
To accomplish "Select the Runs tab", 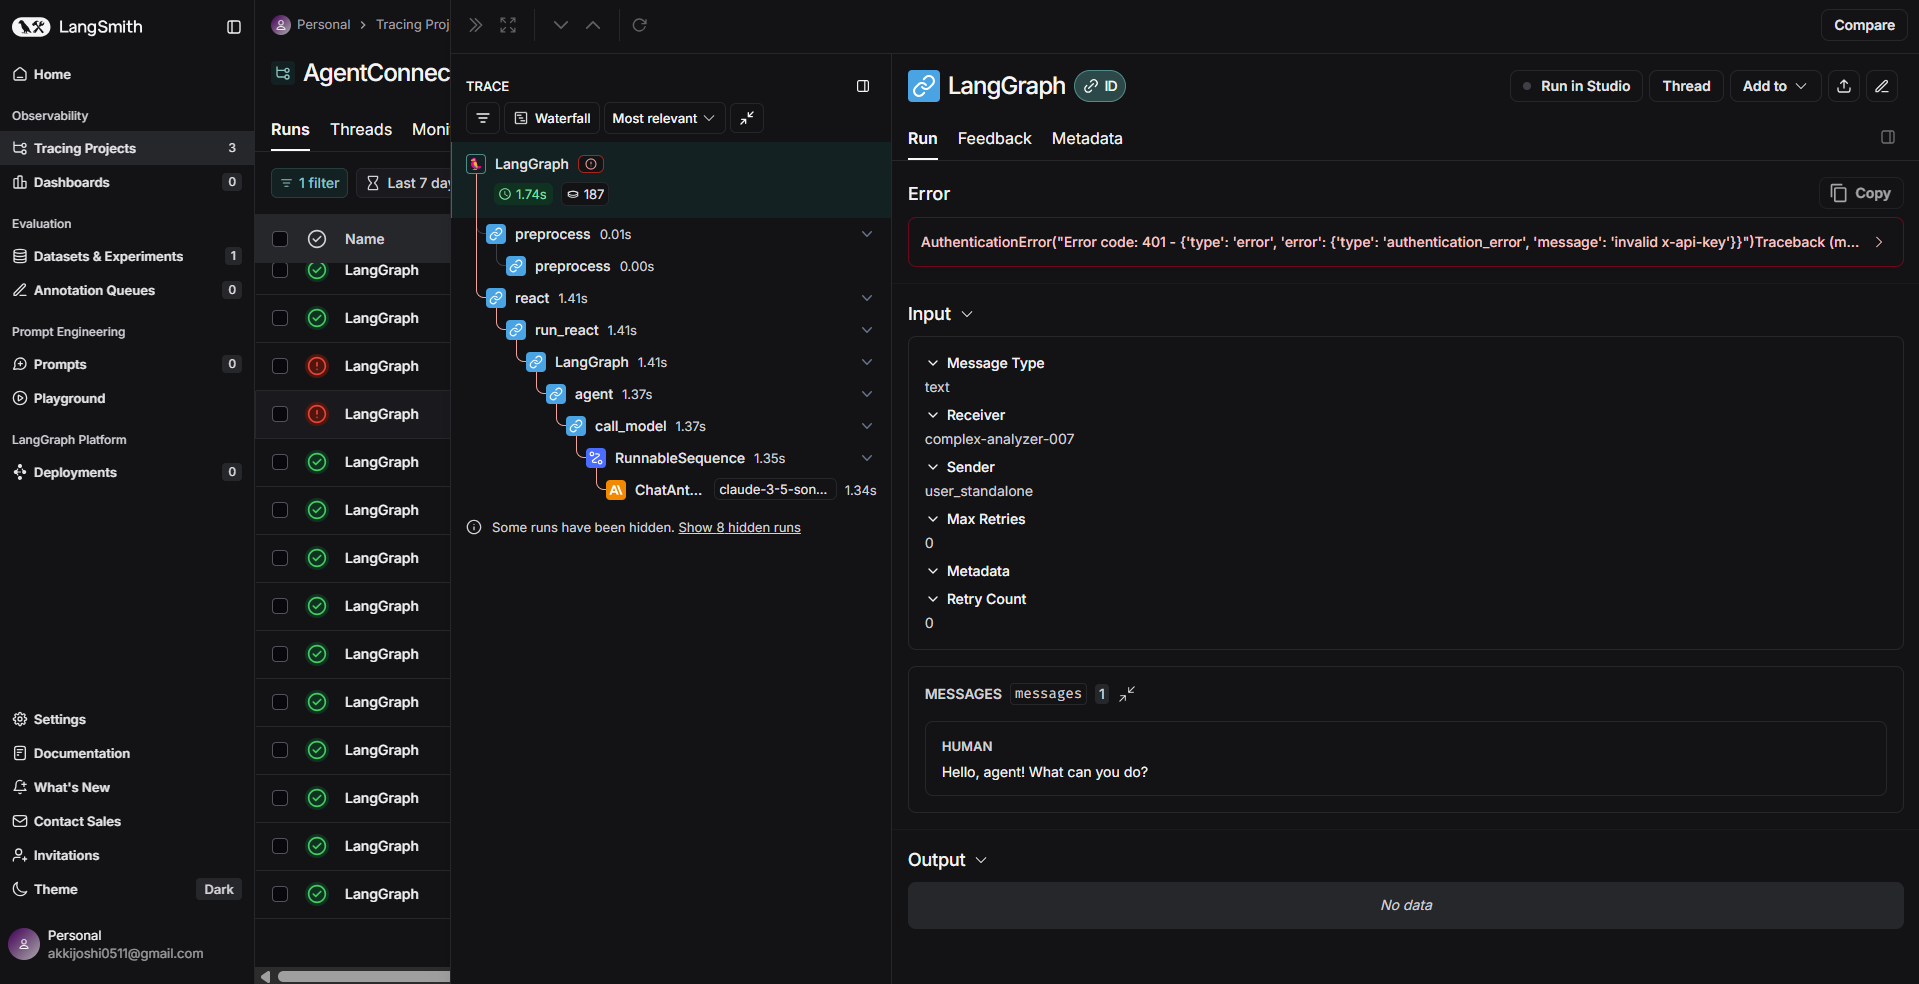I will (x=290, y=129).
